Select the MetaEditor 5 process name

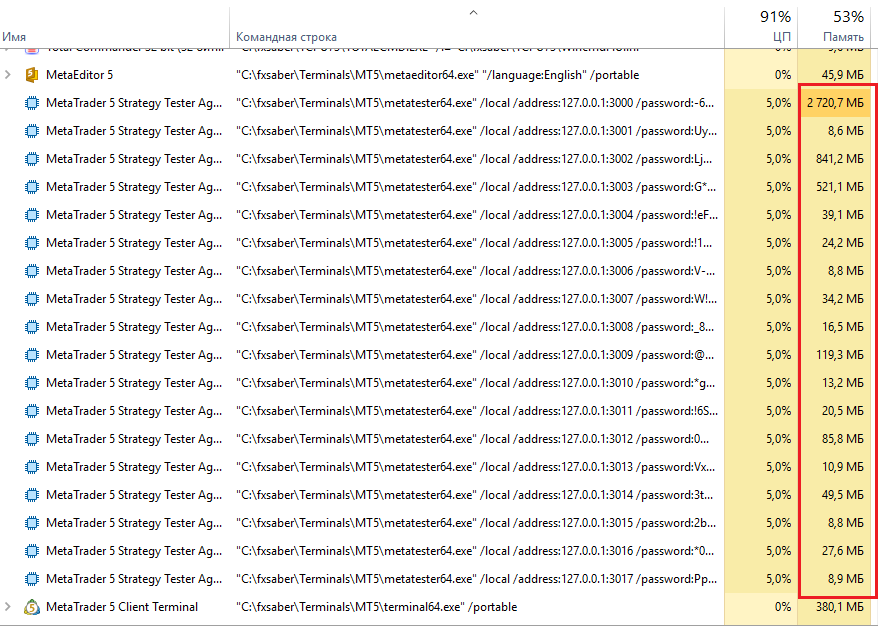[x=80, y=75]
